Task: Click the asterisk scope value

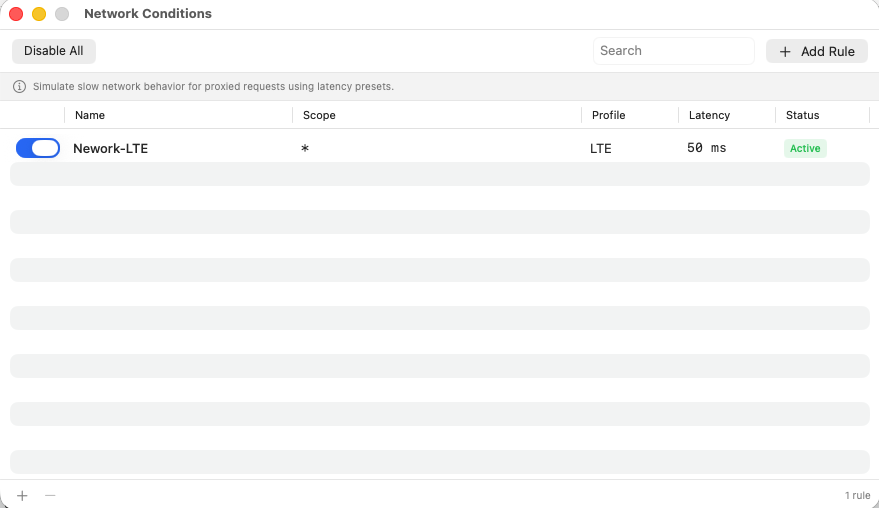Action: point(305,149)
